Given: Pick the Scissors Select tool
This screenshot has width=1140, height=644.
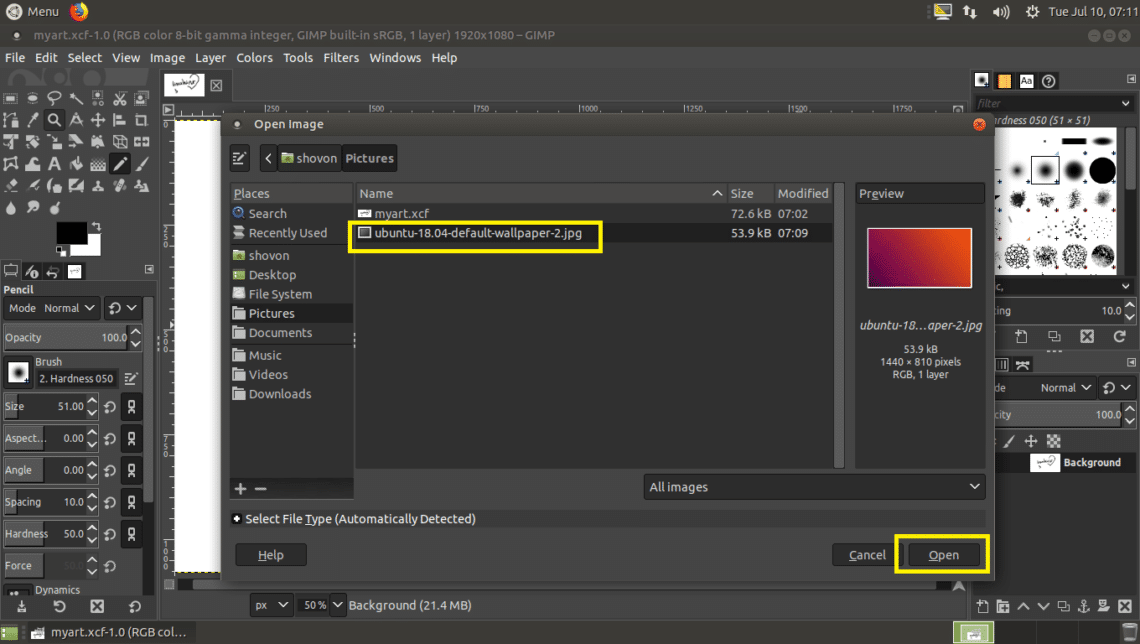Looking at the screenshot, I should 120,98.
